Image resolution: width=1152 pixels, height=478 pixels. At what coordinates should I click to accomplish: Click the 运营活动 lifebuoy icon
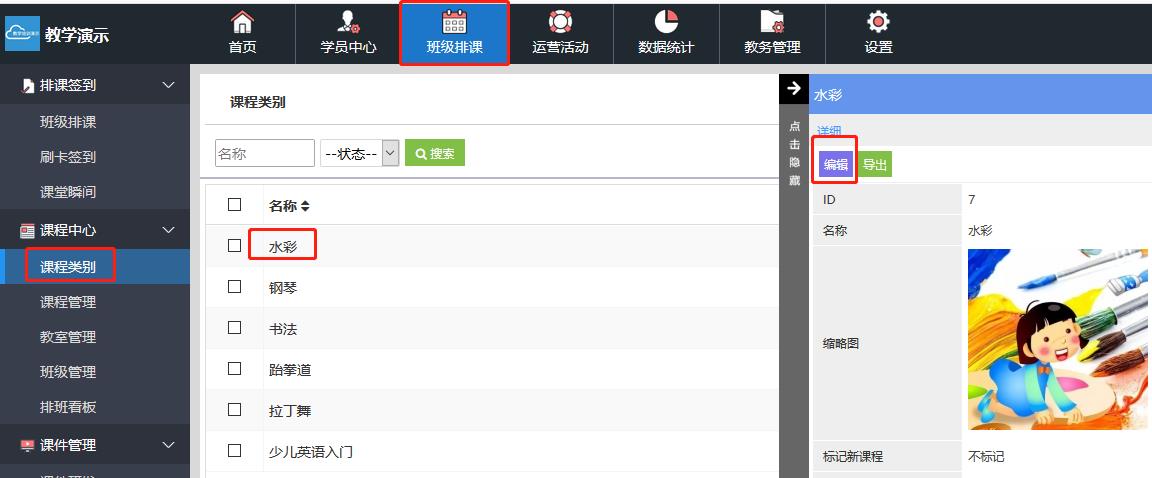[x=560, y=22]
